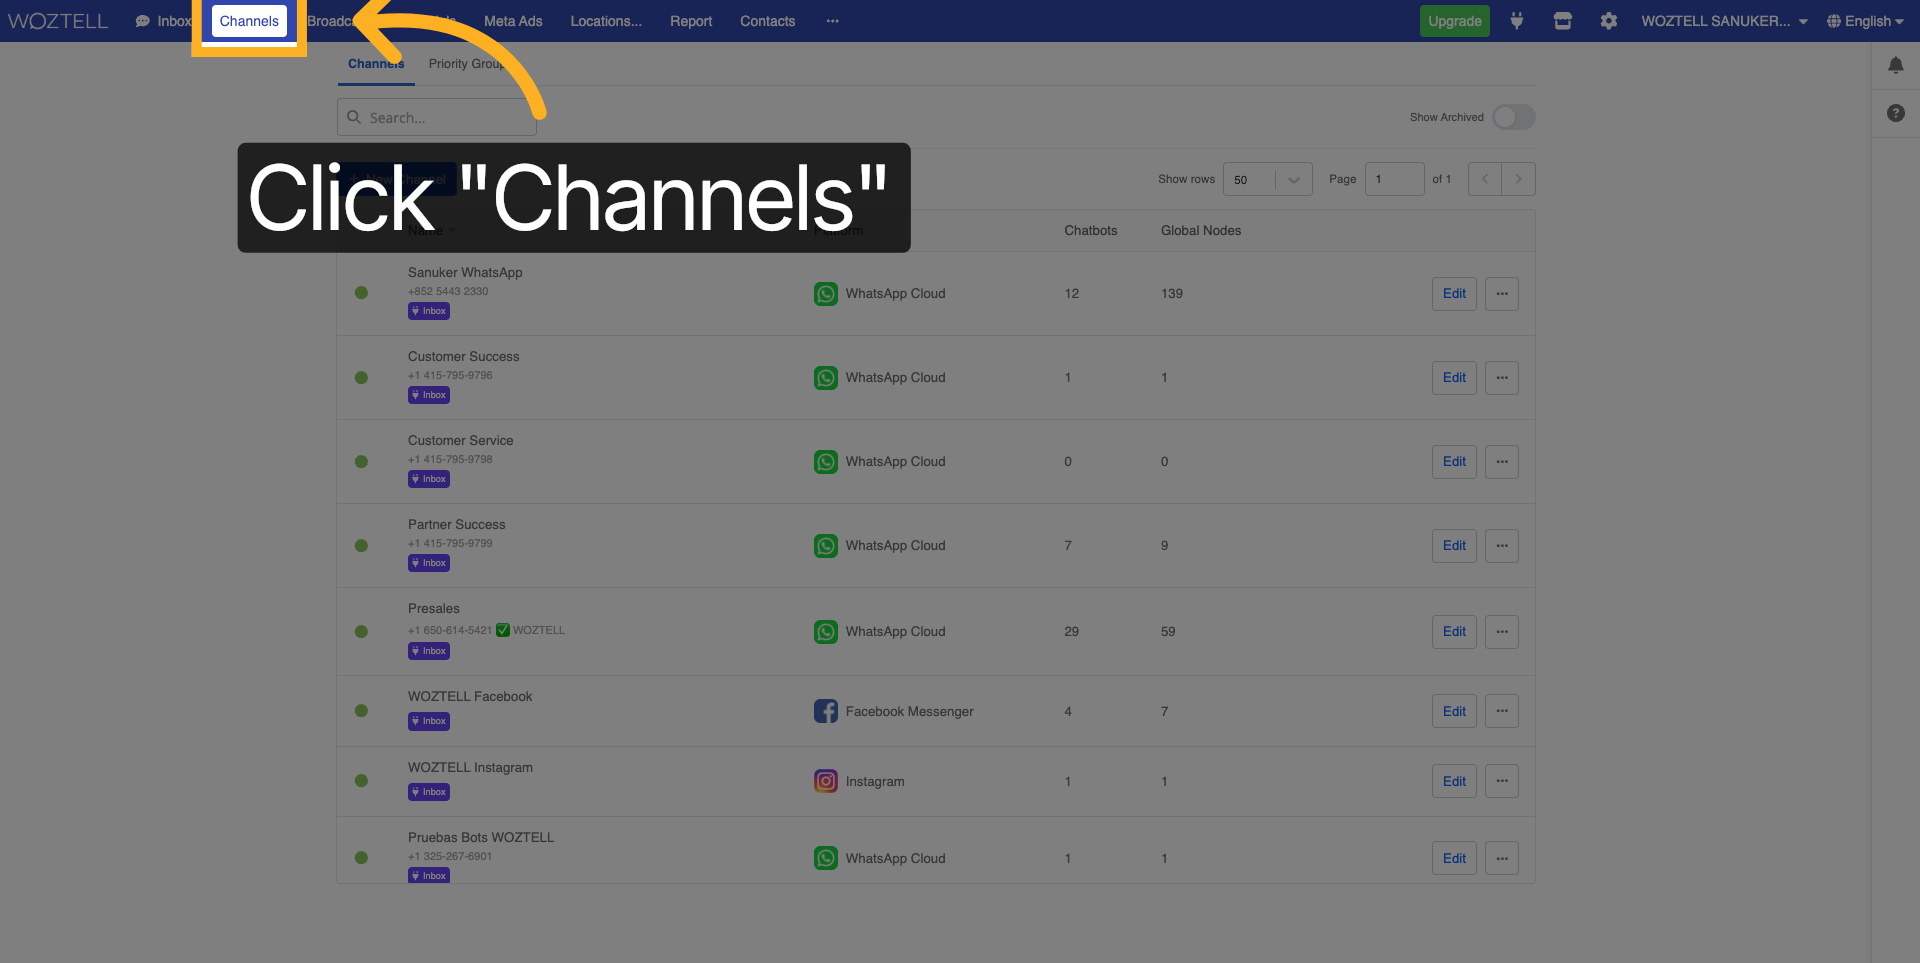
Task: Click the Upgrade button
Action: (x=1454, y=21)
